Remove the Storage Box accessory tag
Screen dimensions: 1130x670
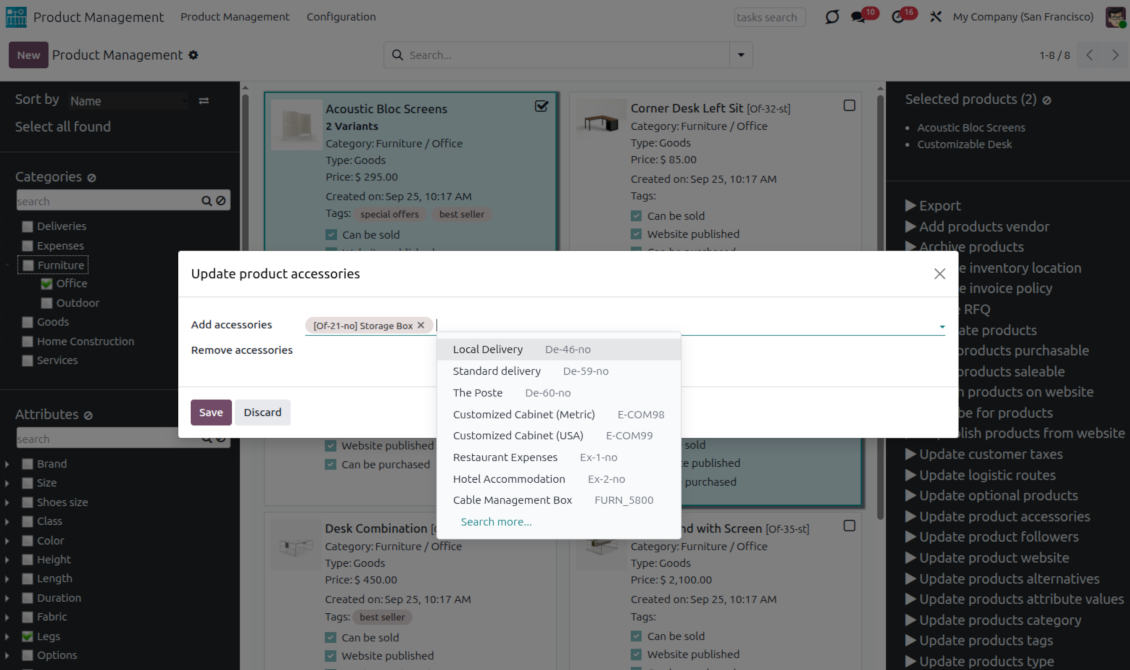tap(421, 325)
